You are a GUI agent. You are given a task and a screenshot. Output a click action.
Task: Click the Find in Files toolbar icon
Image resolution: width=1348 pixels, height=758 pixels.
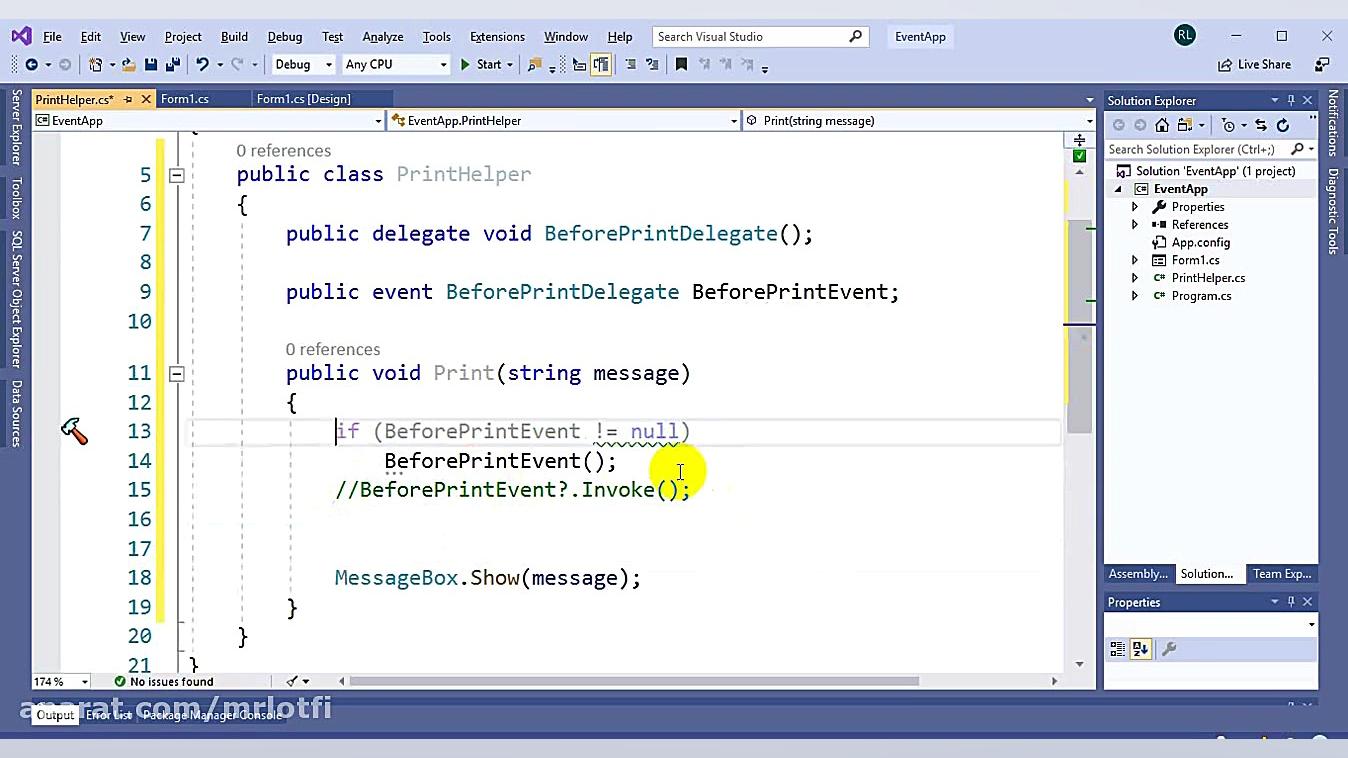coord(534,64)
